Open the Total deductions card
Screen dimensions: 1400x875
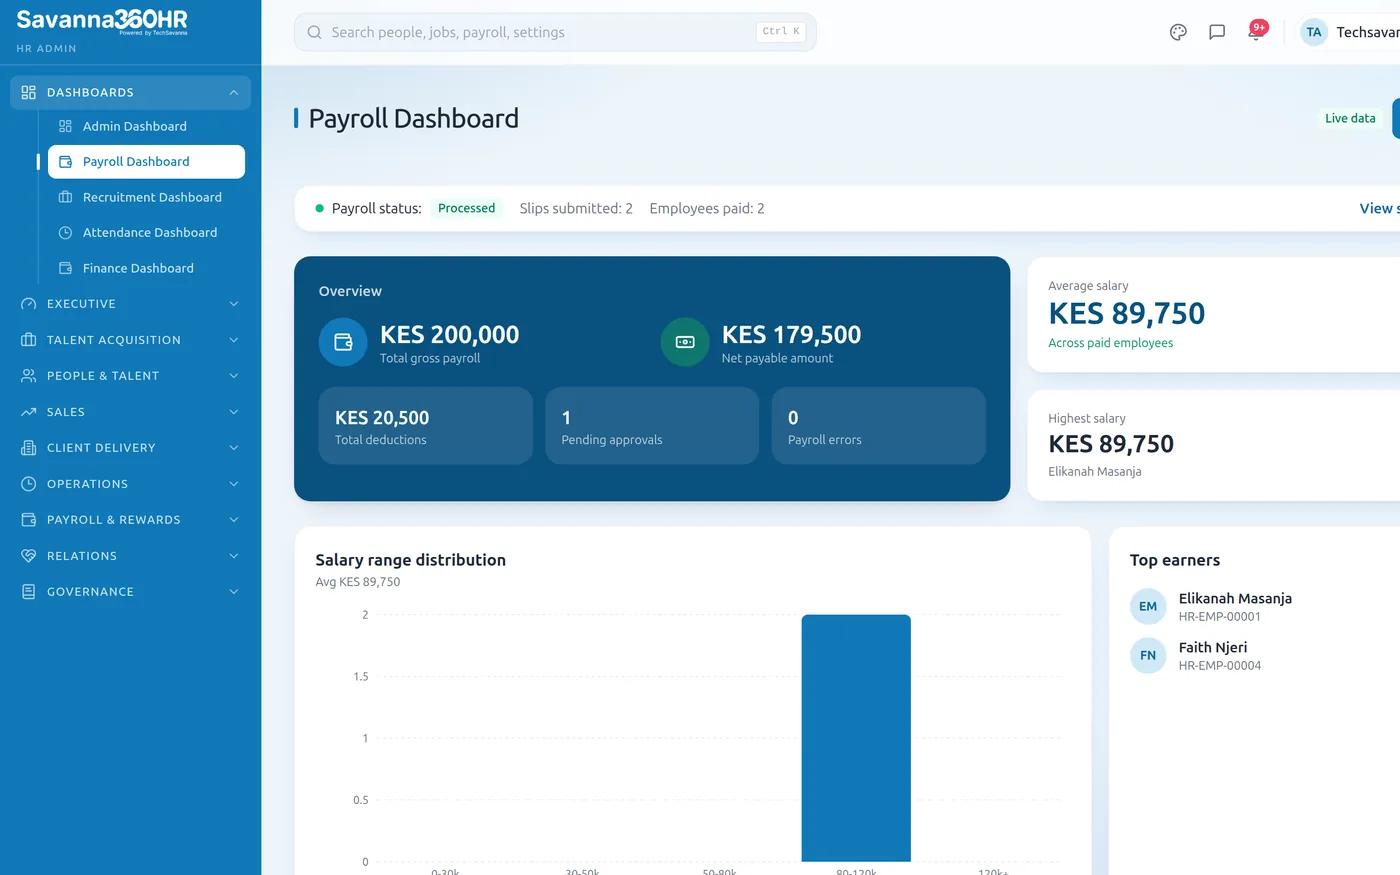pyautogui.click(x=426, y=426)
